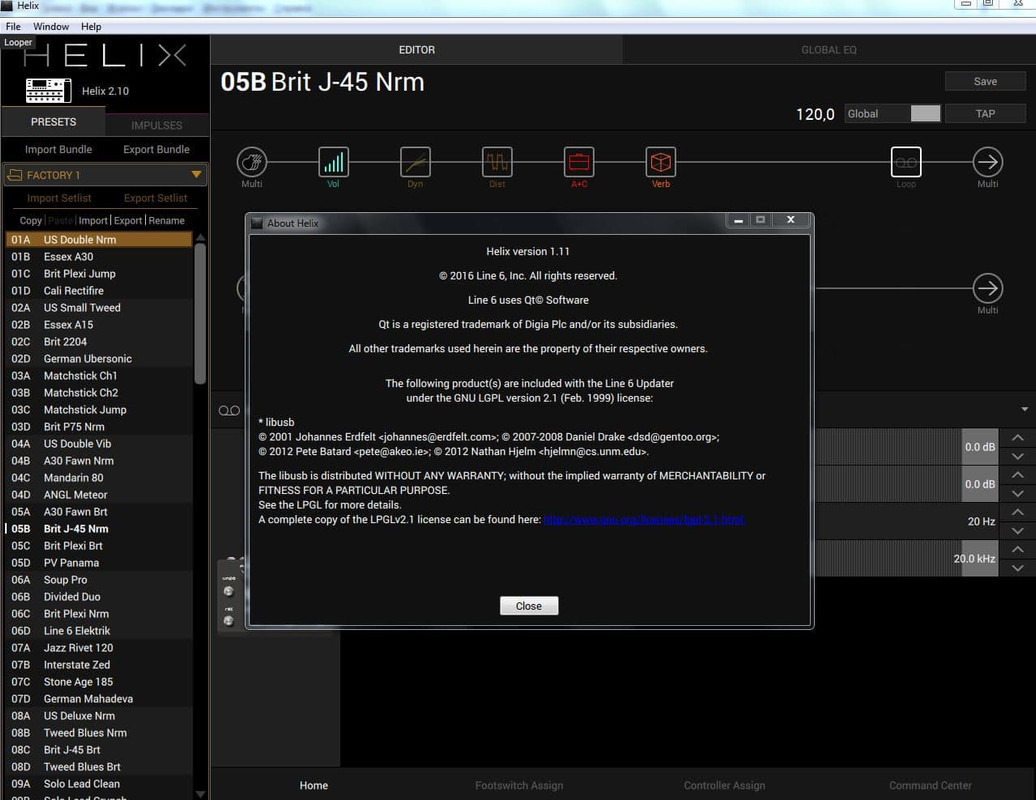
Task: Select the Dyn dynamics block
Action: click(416, 162)
